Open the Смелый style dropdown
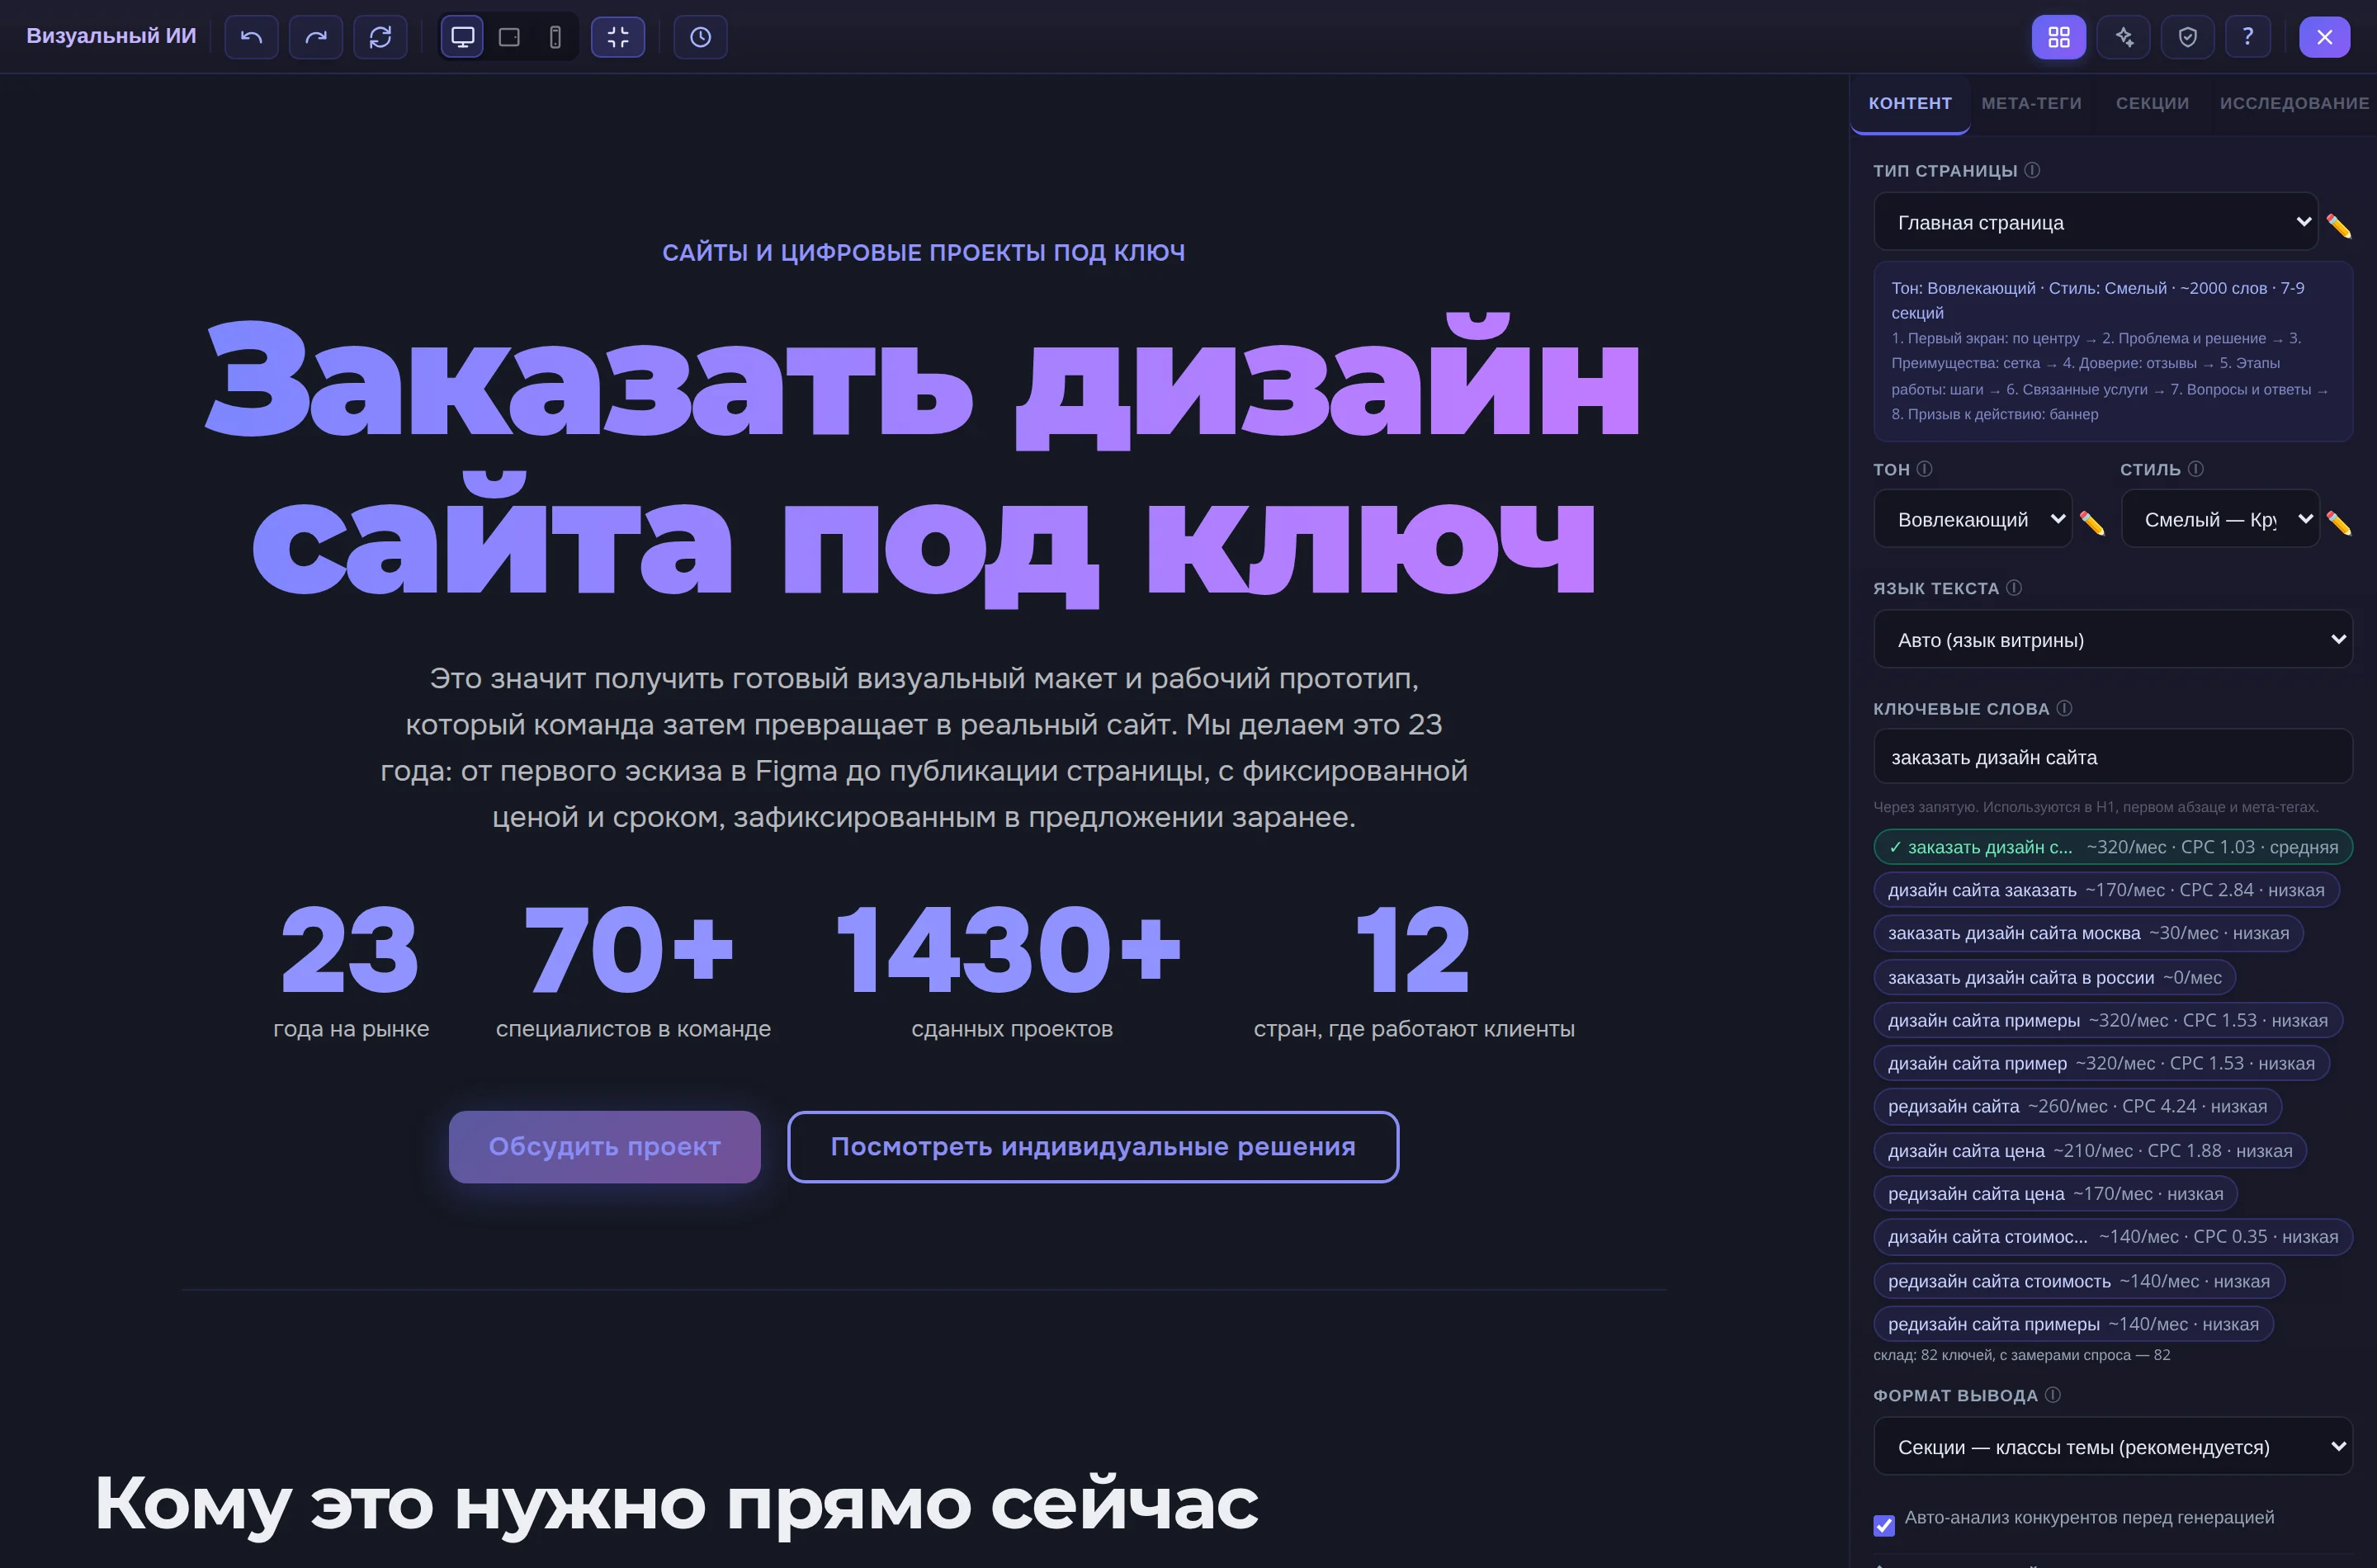This screenshot has height=1568, width=2377. pos(2220,519)
